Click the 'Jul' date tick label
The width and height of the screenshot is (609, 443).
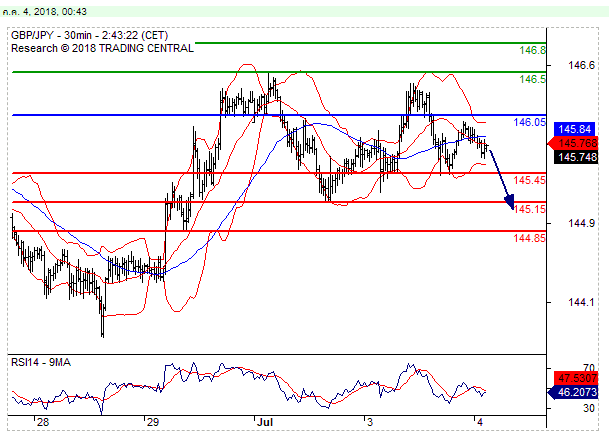265,422
